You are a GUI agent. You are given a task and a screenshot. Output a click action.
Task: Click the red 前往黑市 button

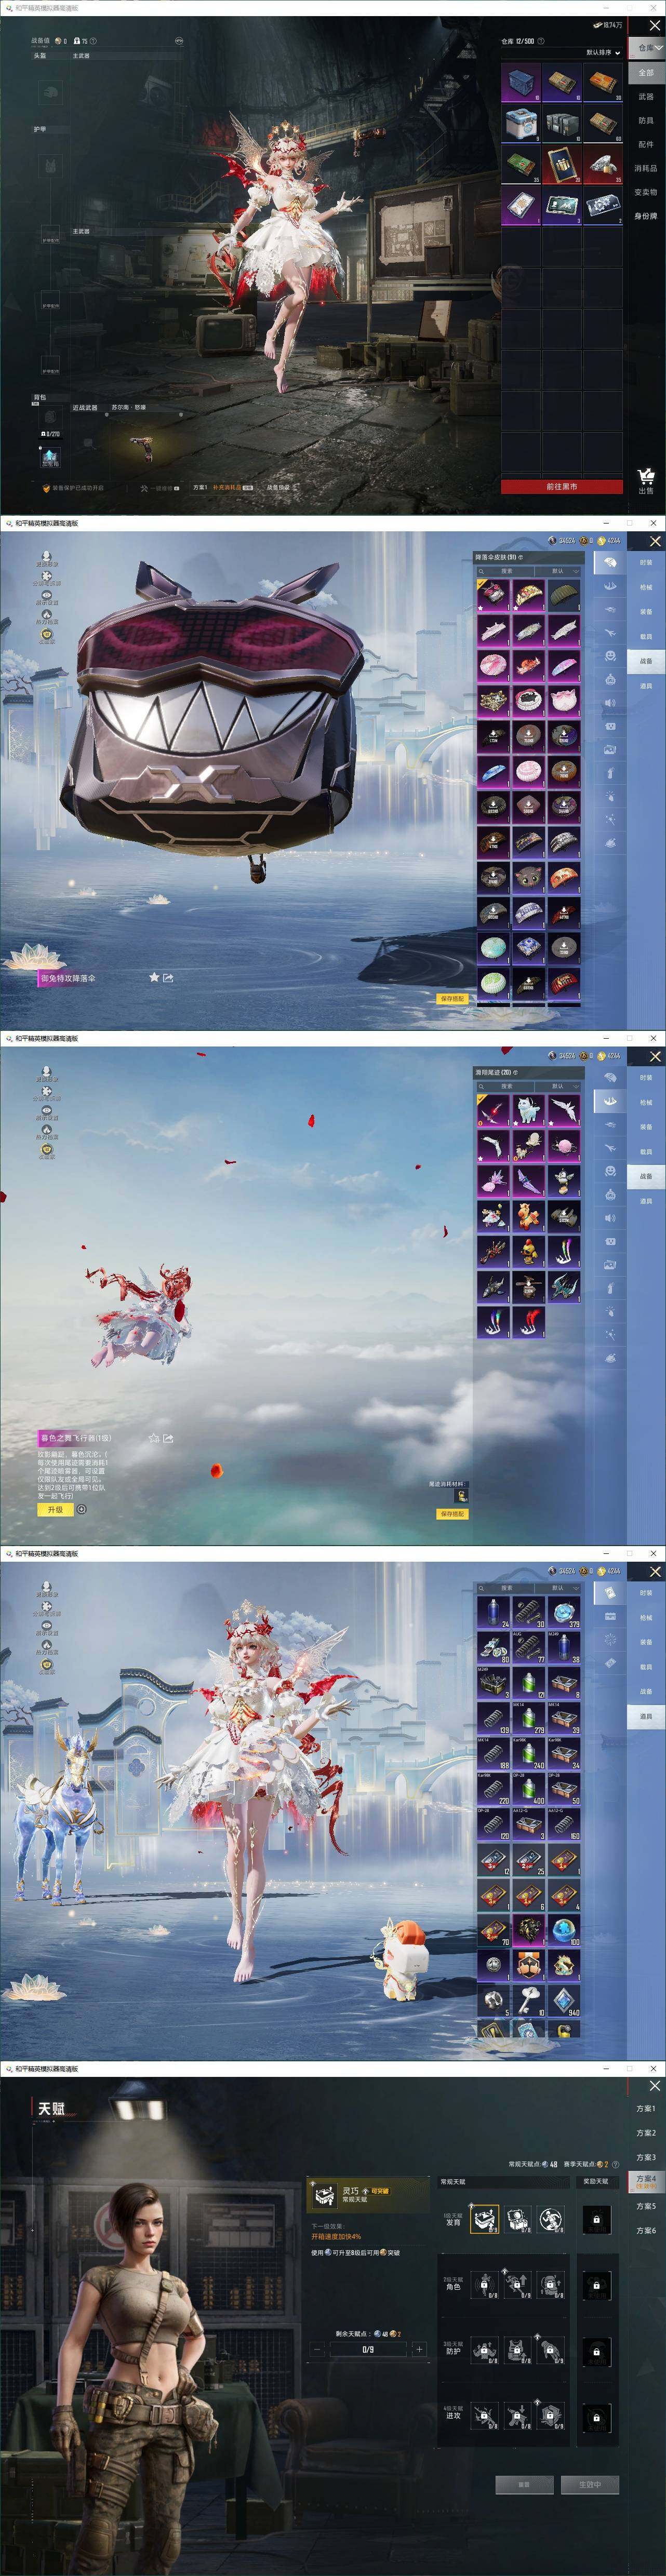point(561,486)
